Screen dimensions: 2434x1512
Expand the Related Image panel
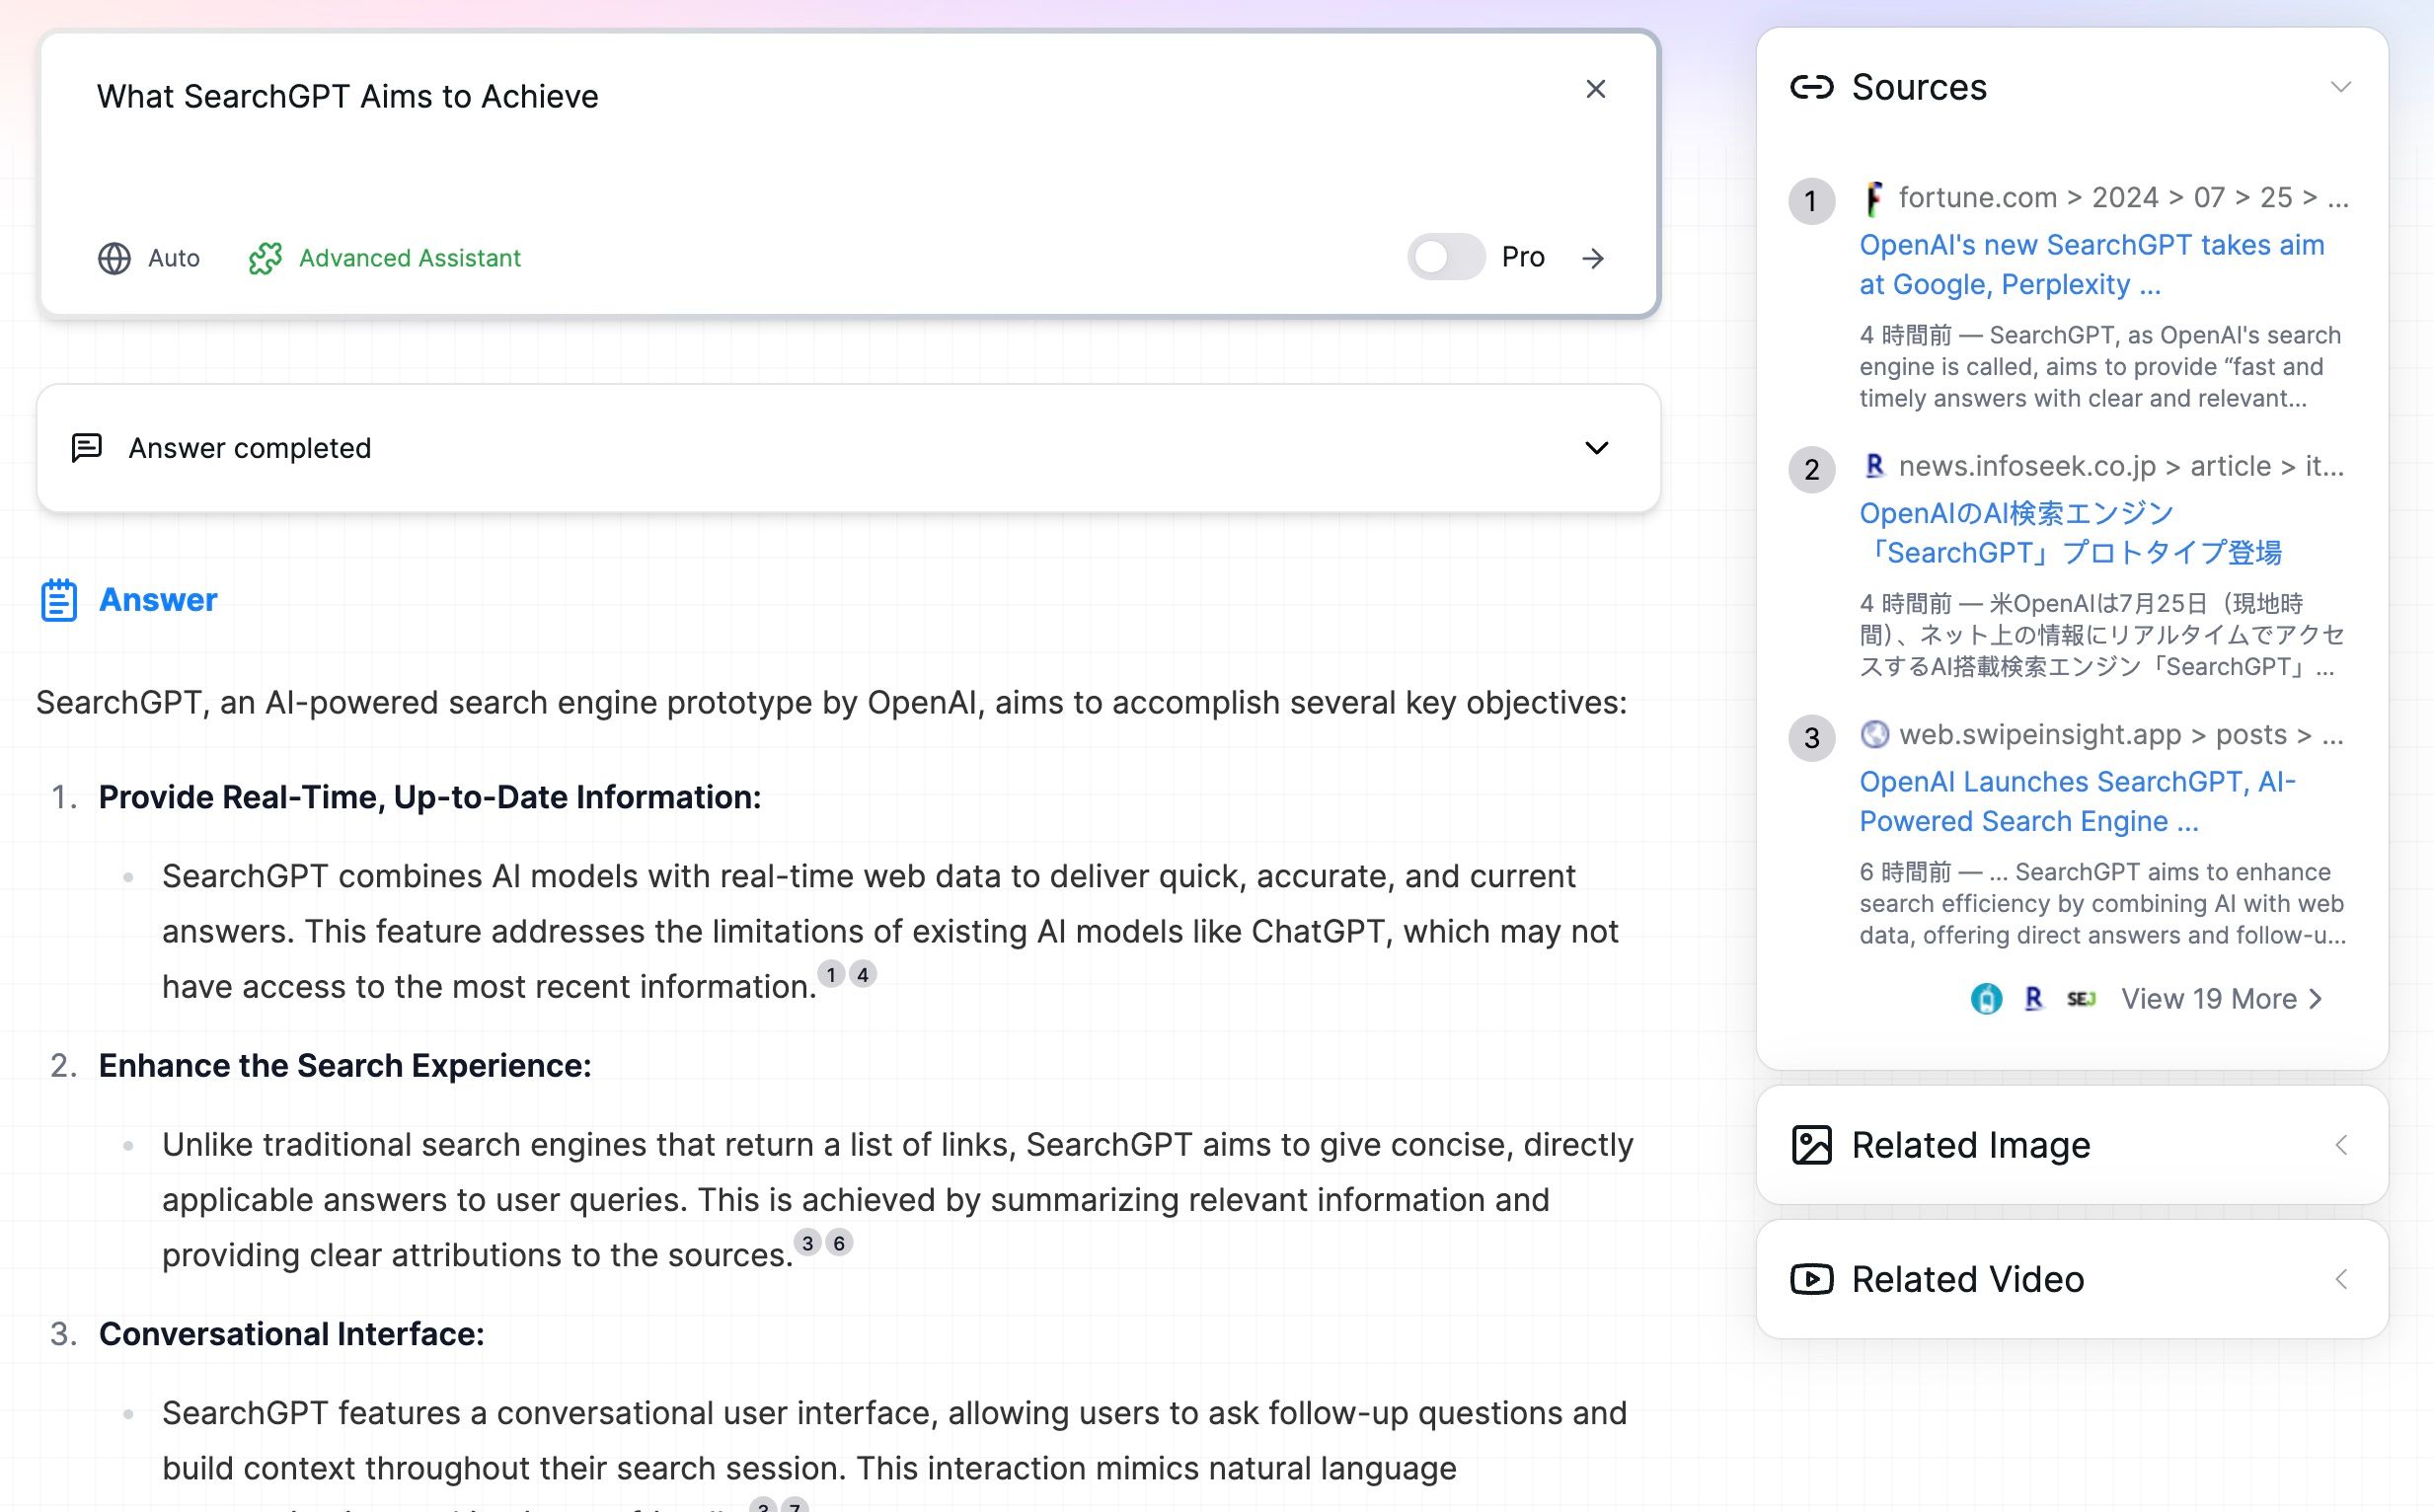[x=2340, y=1145]
